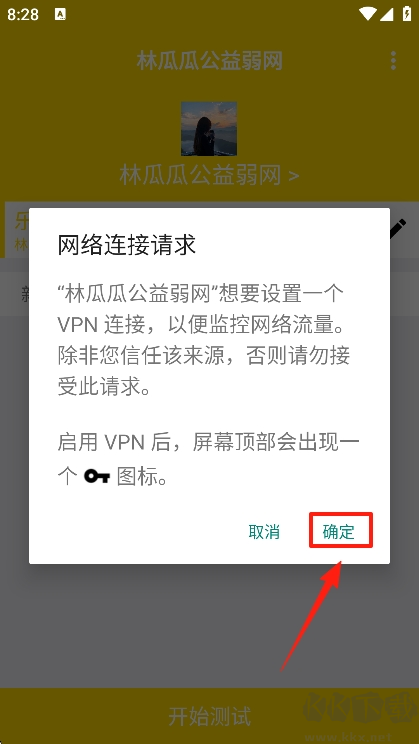The image size is (419, 744).
Task: Open the three-dot overflow menu
Action: [x=393, y=61]
